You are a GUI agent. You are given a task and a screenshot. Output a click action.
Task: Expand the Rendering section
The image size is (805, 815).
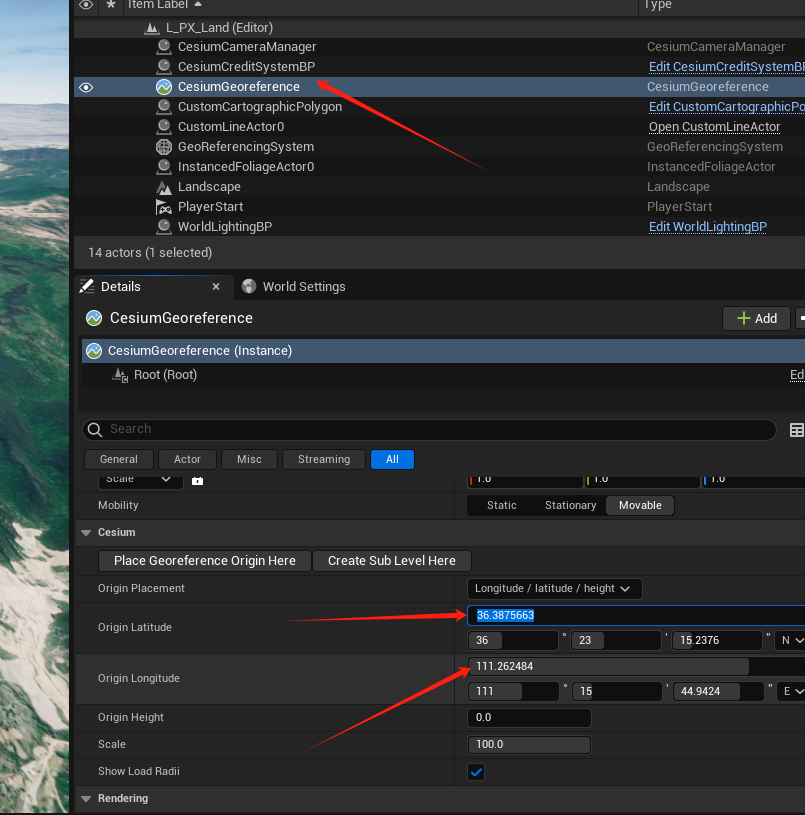point(86,799)
